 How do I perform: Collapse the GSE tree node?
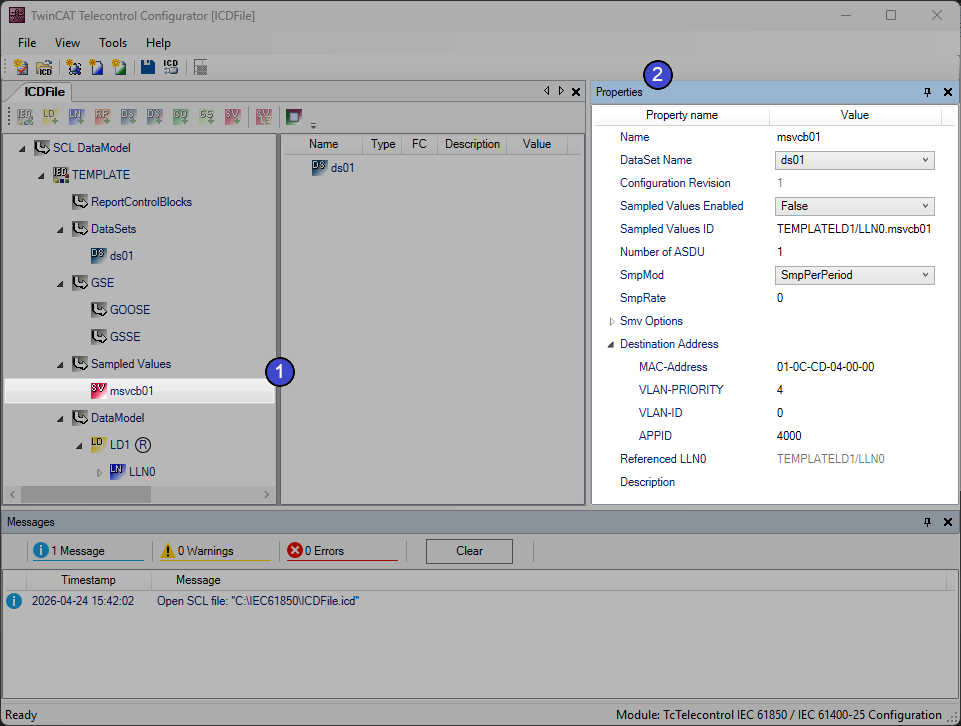point(61,283)
